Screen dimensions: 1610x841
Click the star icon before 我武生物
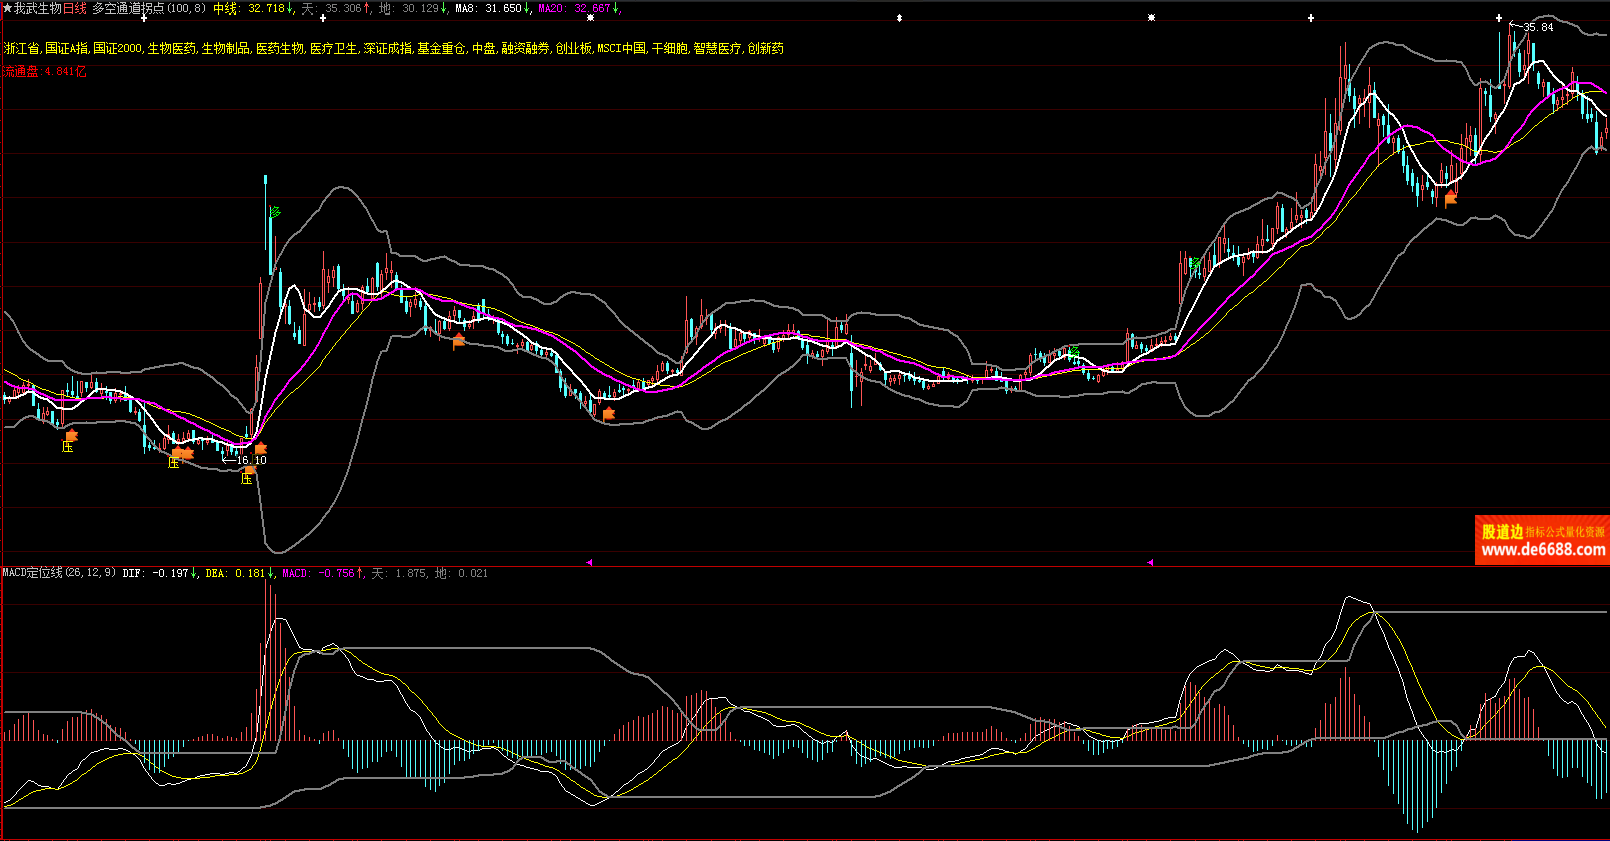coord(7,8)
